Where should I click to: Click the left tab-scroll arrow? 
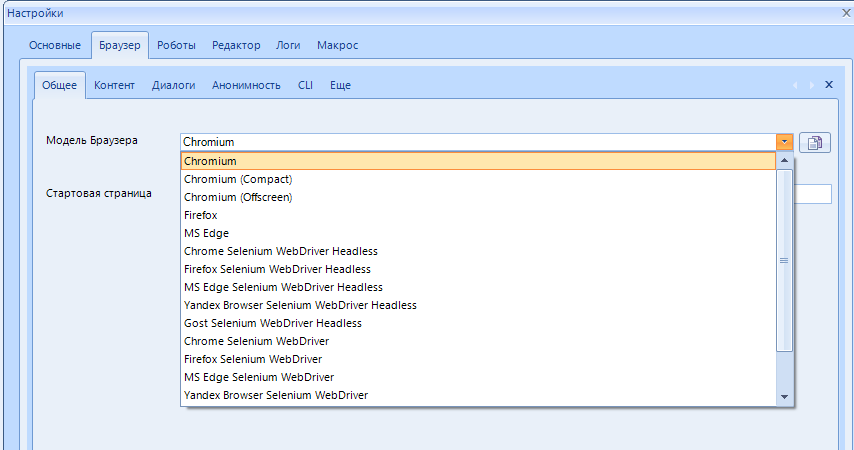click(795, 85)
